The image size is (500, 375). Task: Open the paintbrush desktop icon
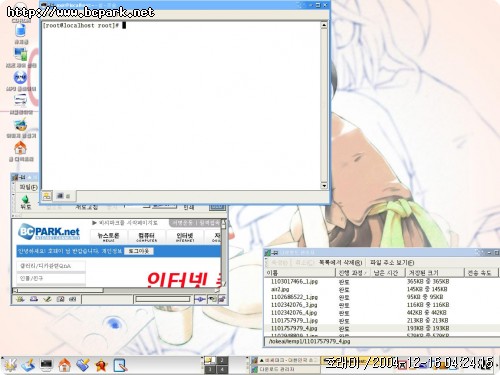[x=21, y=125]
